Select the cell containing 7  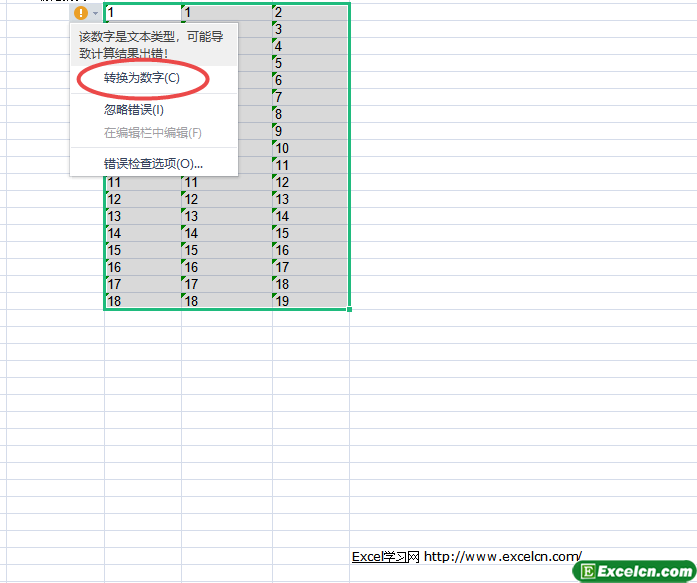[310, 97]
